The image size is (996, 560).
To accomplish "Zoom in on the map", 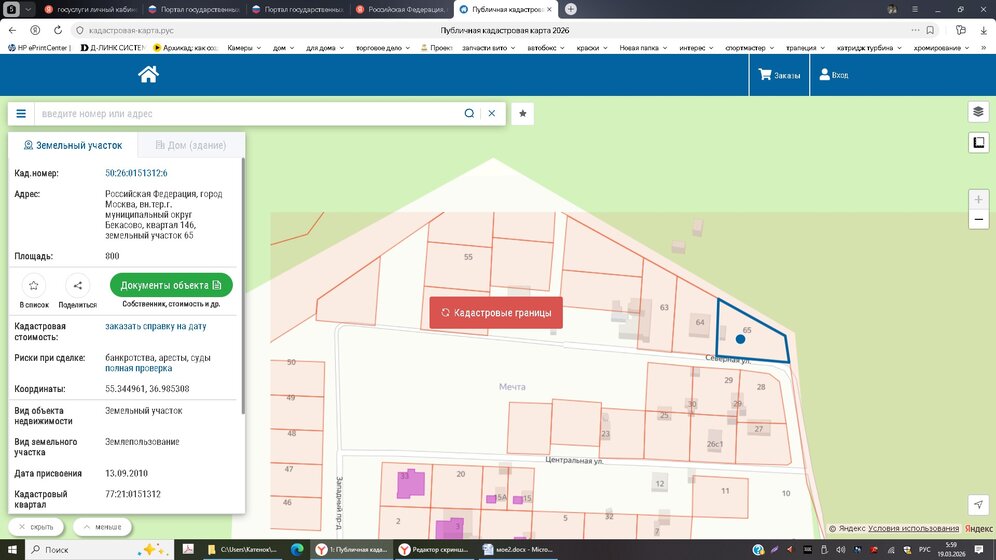I will coord(978,199).
